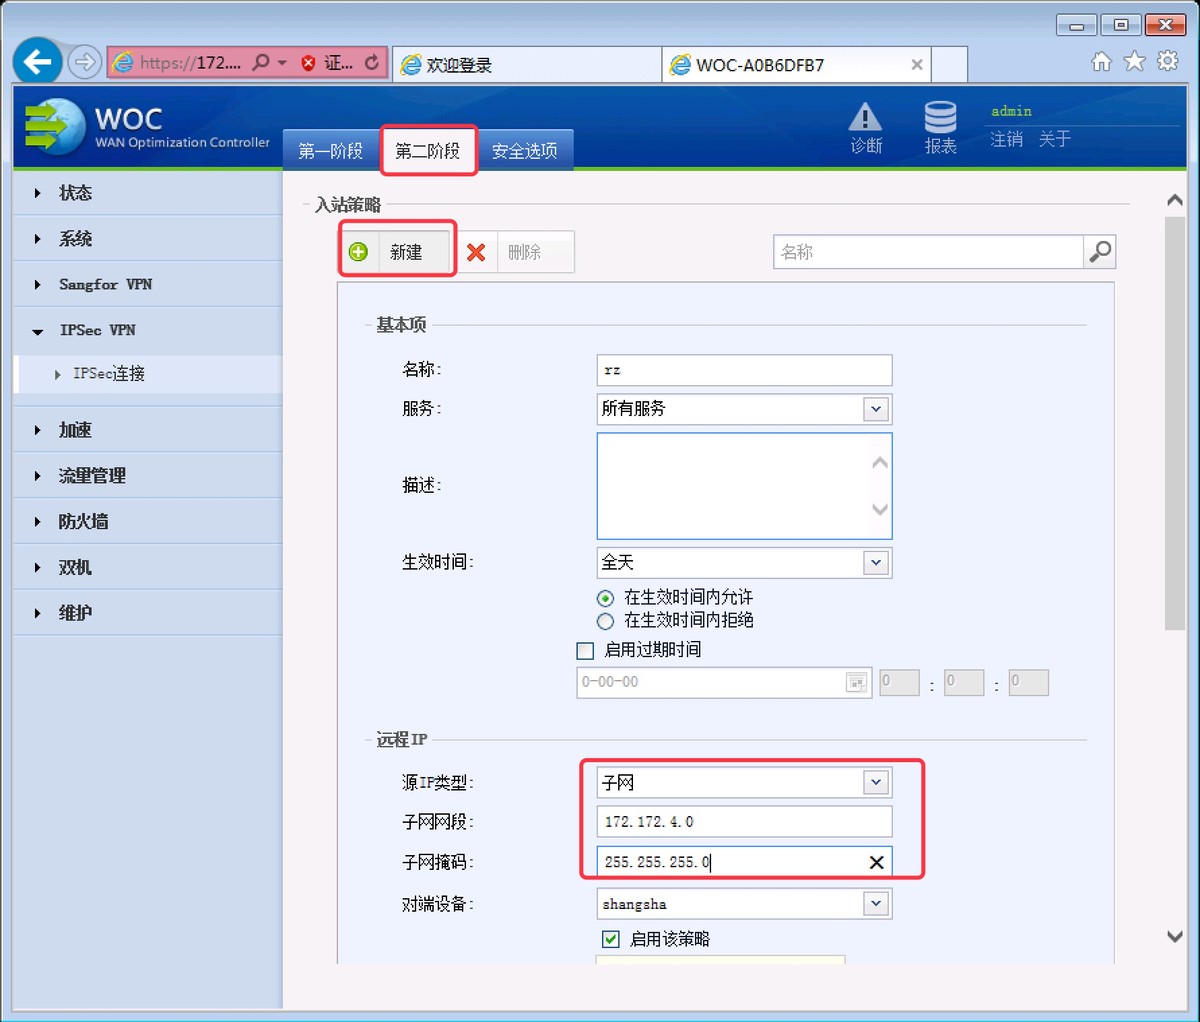Switch to the 第一阶段 tab

click(331, 148)
